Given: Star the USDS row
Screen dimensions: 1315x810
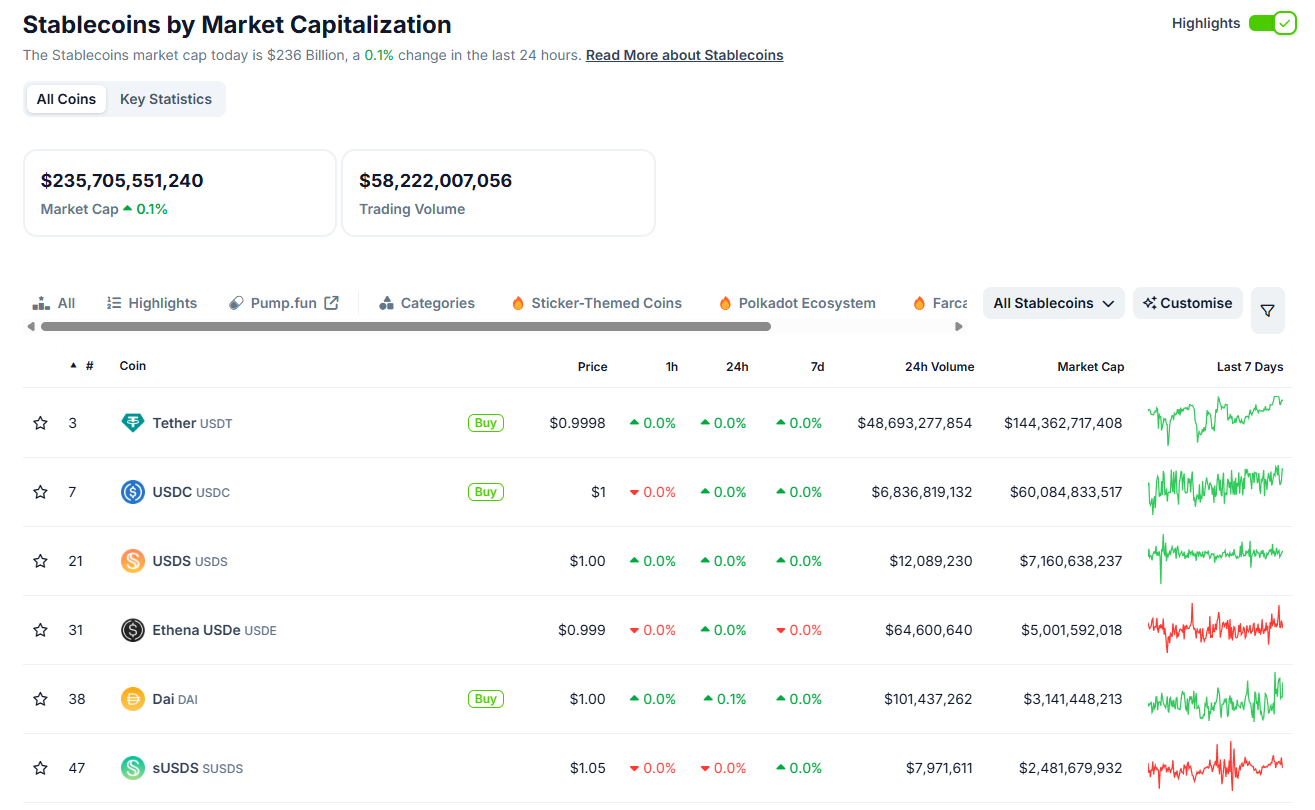Looking at the screenshot, I should [40, 561].
